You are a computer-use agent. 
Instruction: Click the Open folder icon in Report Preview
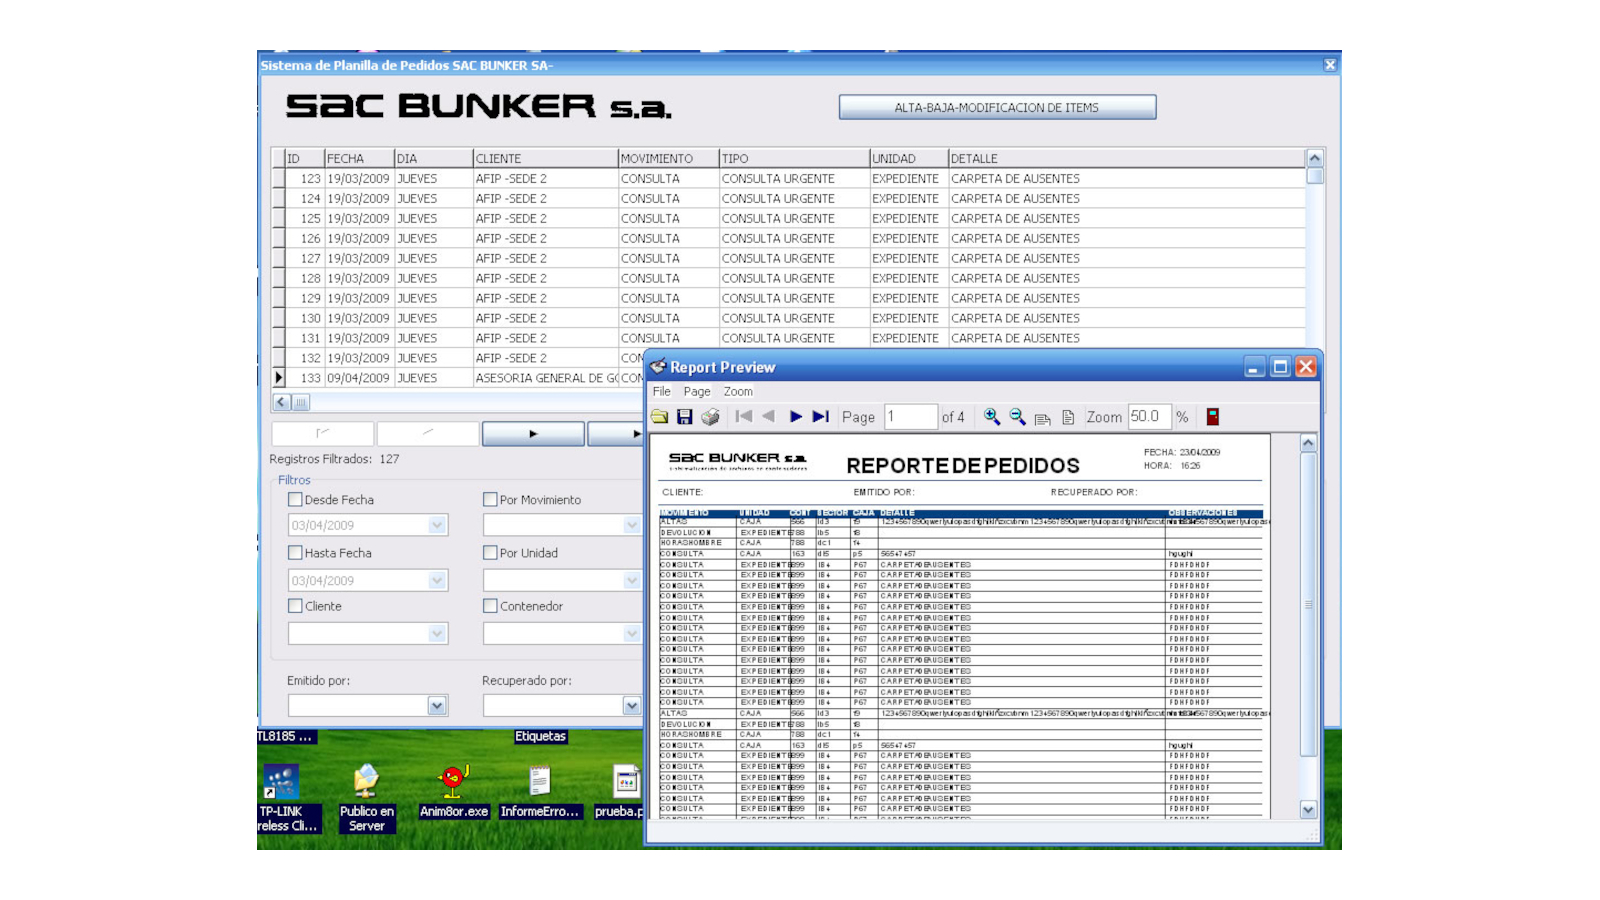pos(660,417)
